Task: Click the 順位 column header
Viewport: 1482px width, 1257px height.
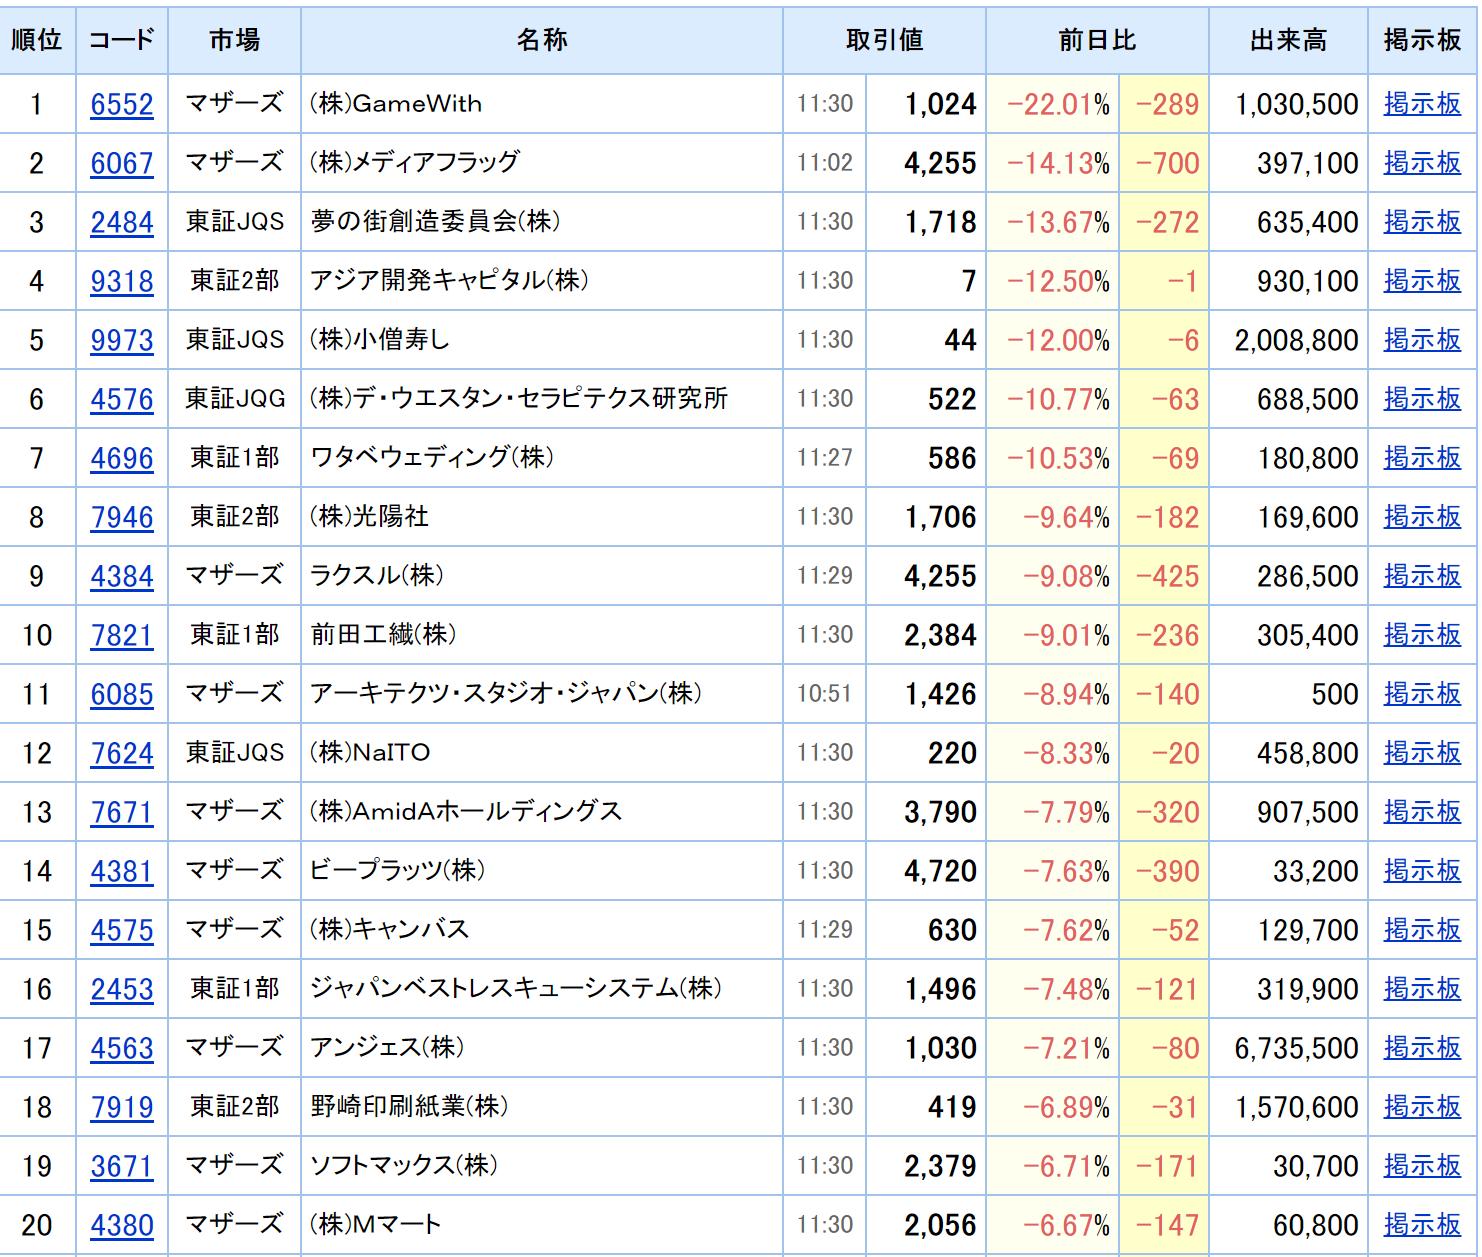Action: pos(37,40)
